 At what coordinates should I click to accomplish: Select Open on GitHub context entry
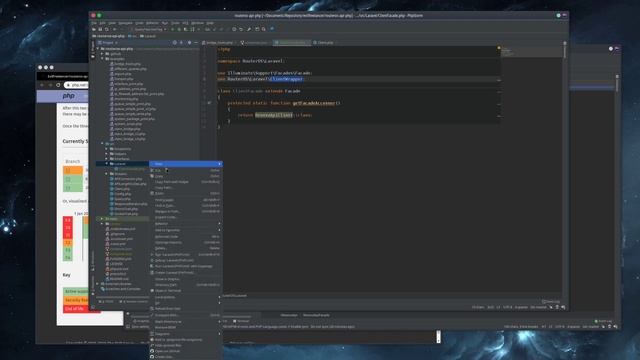pyautogui.click(x=186, y=351)
